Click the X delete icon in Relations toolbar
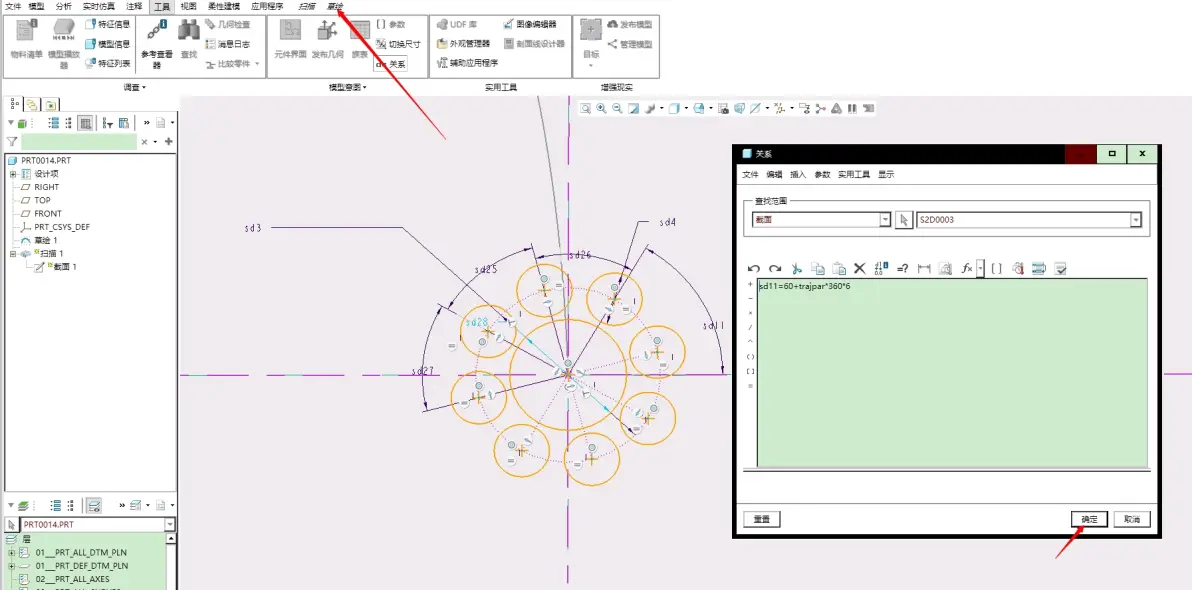The width and height of the screenshot is (1192, 590). pos(860,268)
